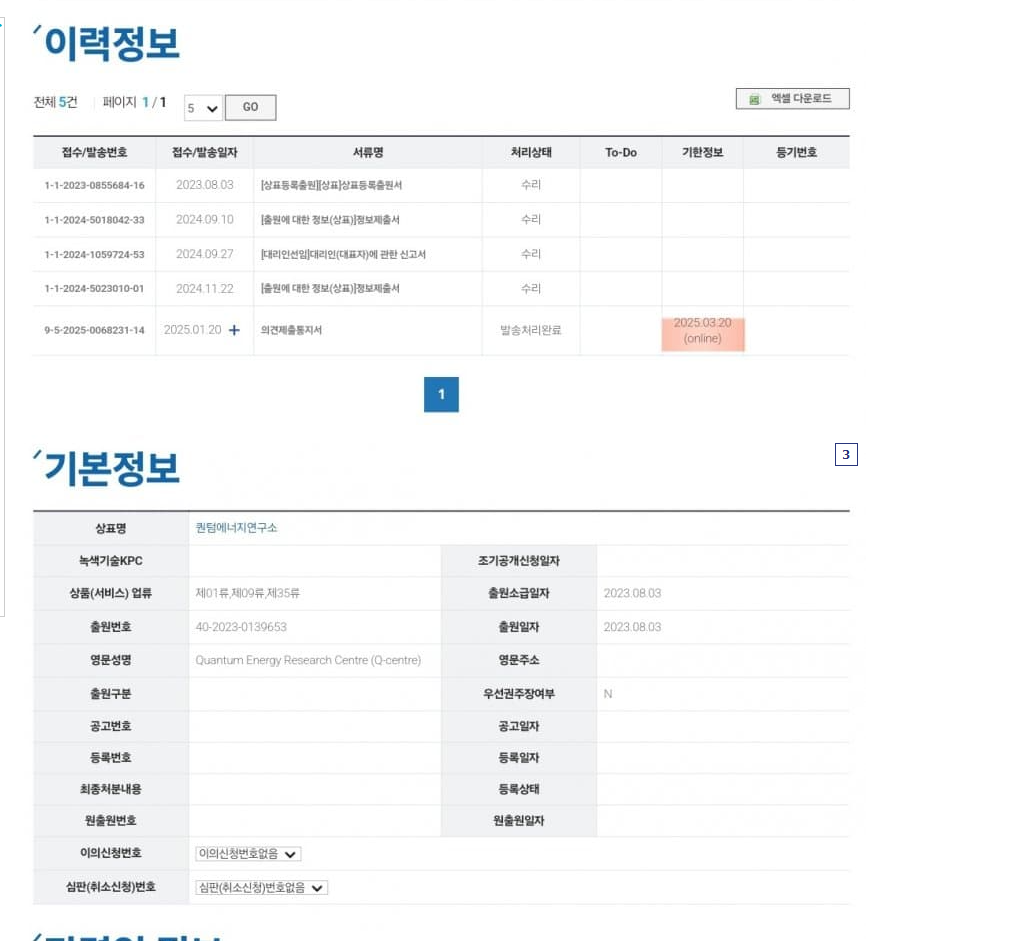Click the 접수/발송번호 column header
Image resolution: width=1035 pixels, height=941 pixels.
coord(94,152)
